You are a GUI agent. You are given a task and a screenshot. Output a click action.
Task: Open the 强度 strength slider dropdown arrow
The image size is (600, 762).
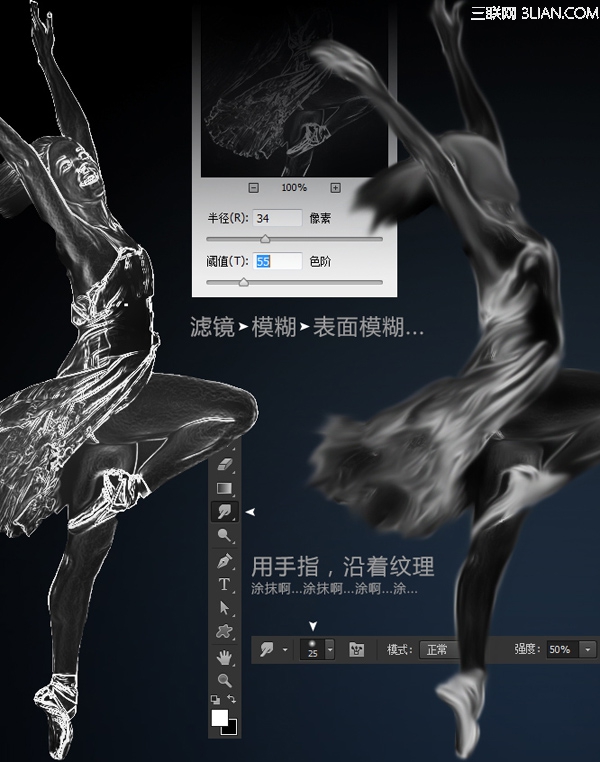(588, 650)
